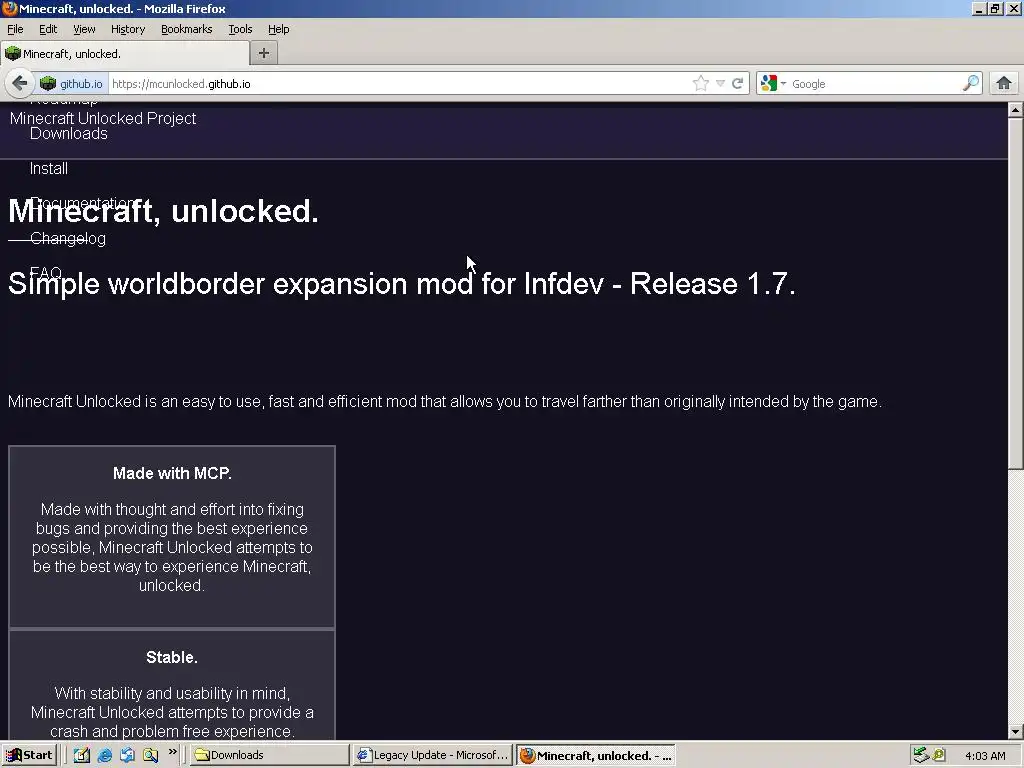Viewport: 1024px width, 768px height.
Task: Click the vertical scrollbar thumb
Action: point(1016,293)
